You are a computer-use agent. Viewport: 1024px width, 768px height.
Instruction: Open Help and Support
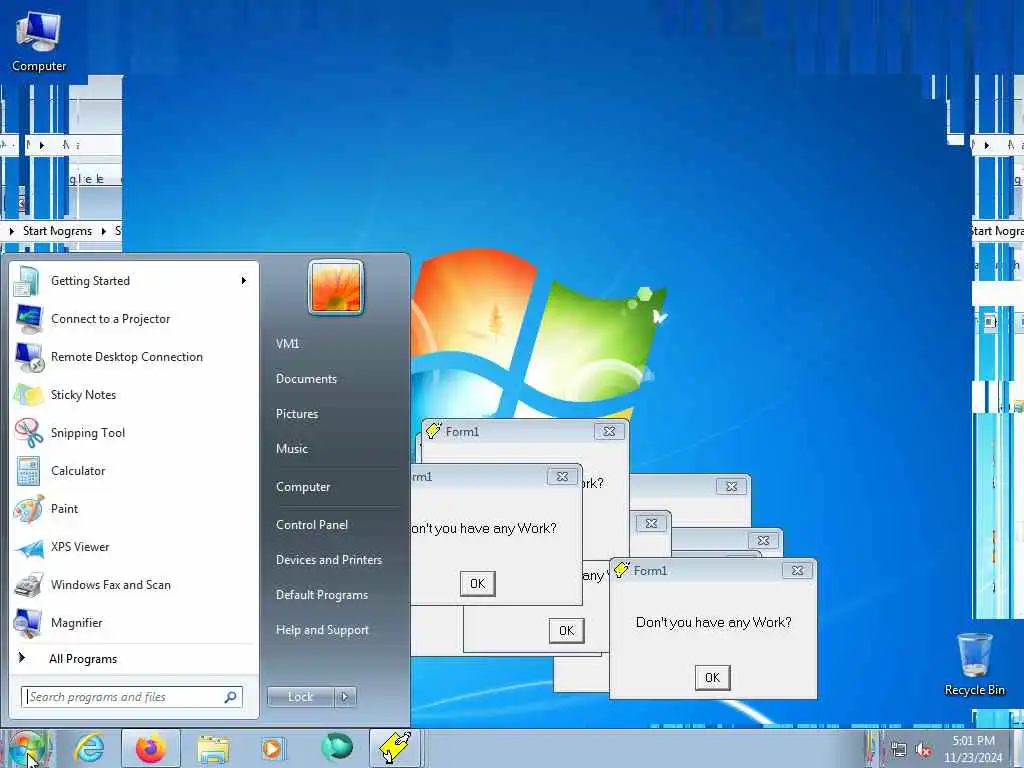[x=323, y=630]
